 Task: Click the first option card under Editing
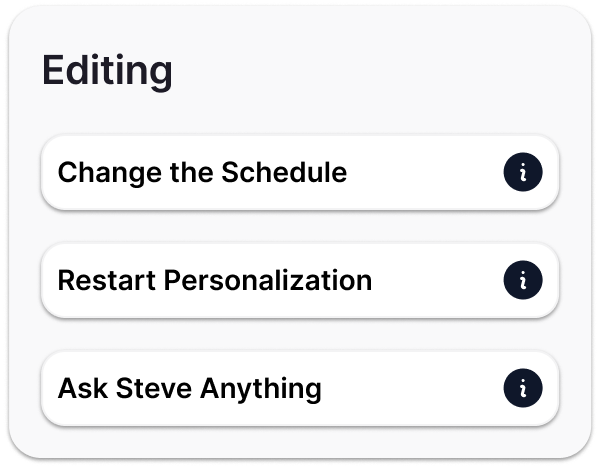coord(300,172)
